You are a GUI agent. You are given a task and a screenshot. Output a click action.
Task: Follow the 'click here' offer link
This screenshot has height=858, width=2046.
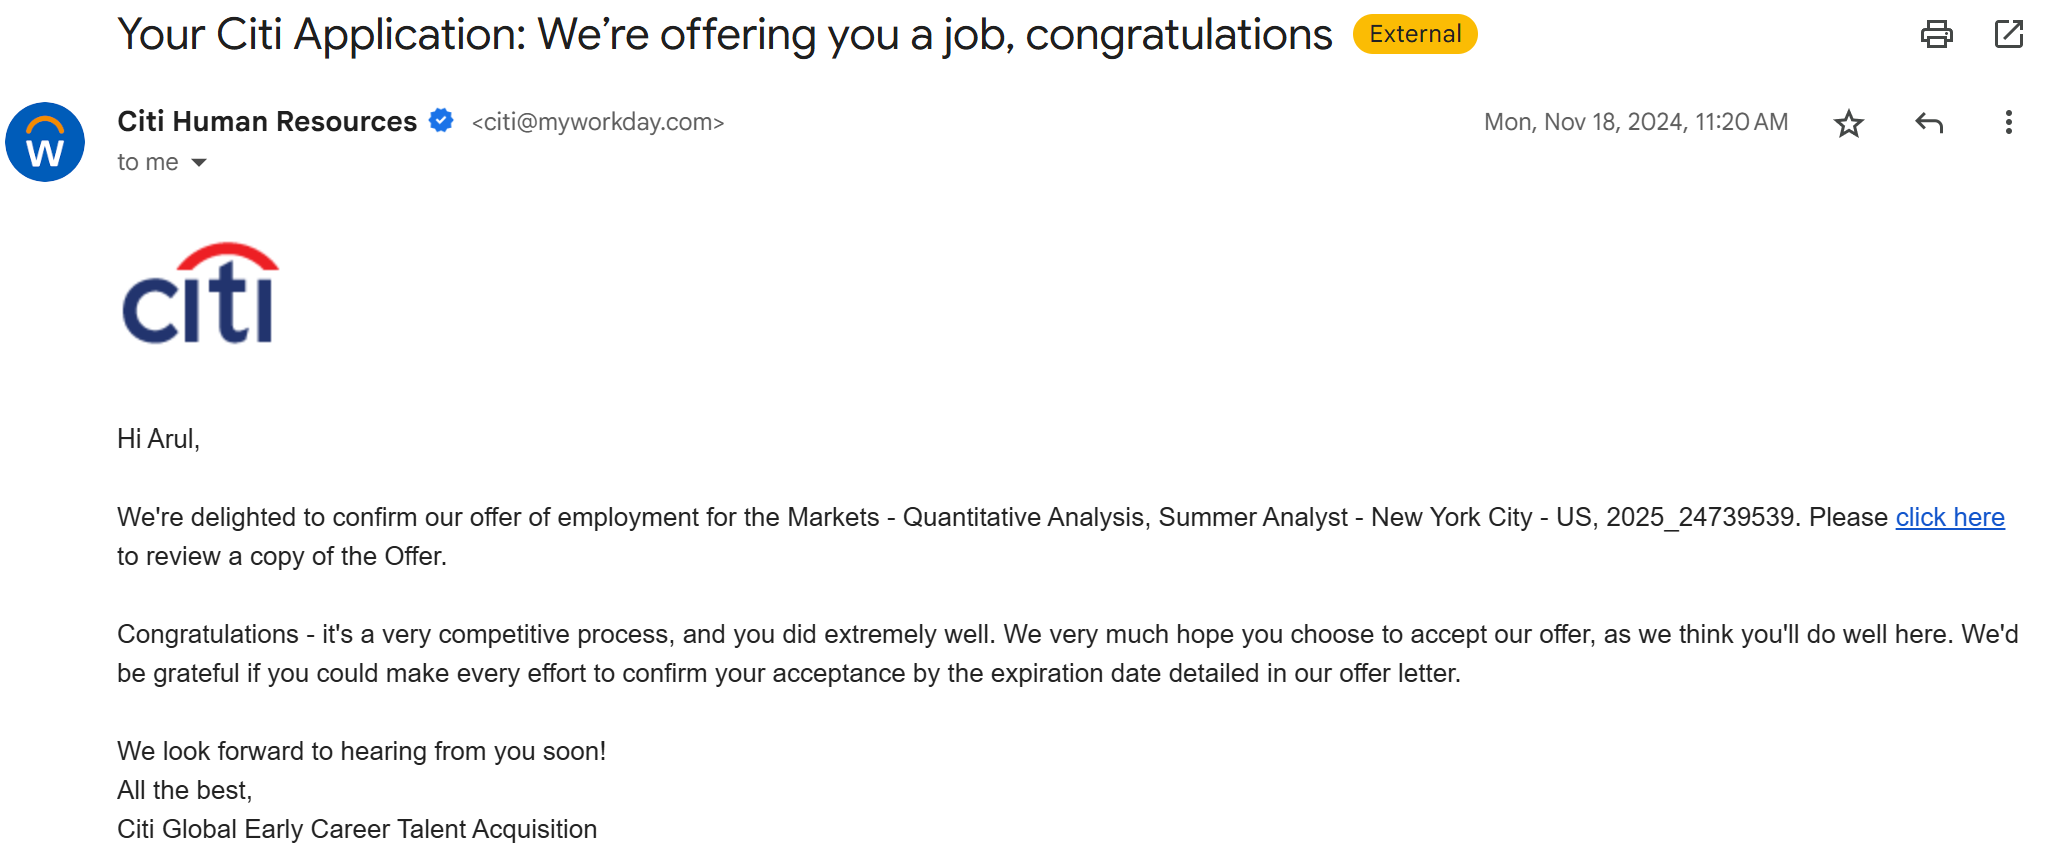(x=1949, y=517)
